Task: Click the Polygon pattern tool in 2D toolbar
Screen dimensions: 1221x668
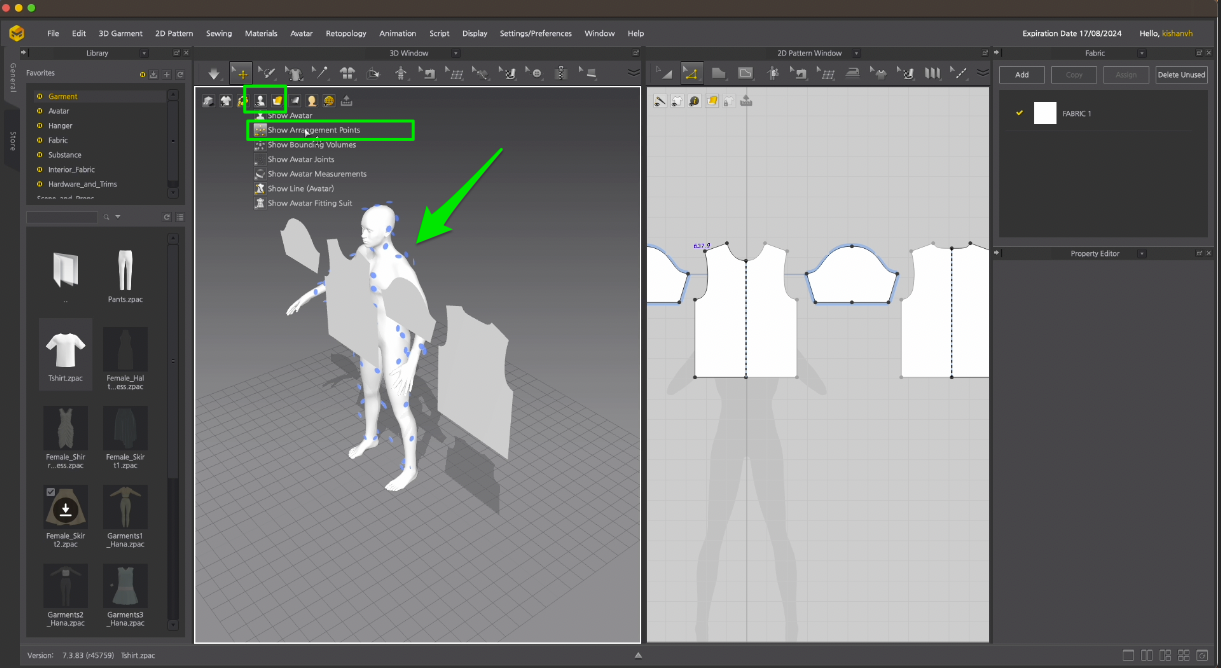Action: (x=718, y=73)
